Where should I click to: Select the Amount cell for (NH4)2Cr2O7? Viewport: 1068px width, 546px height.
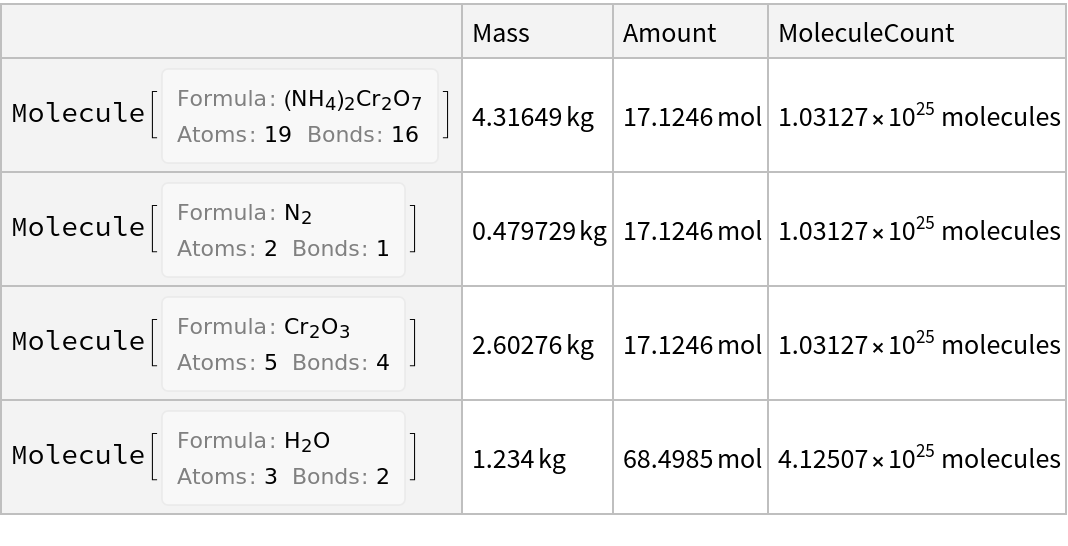(690, 115)
